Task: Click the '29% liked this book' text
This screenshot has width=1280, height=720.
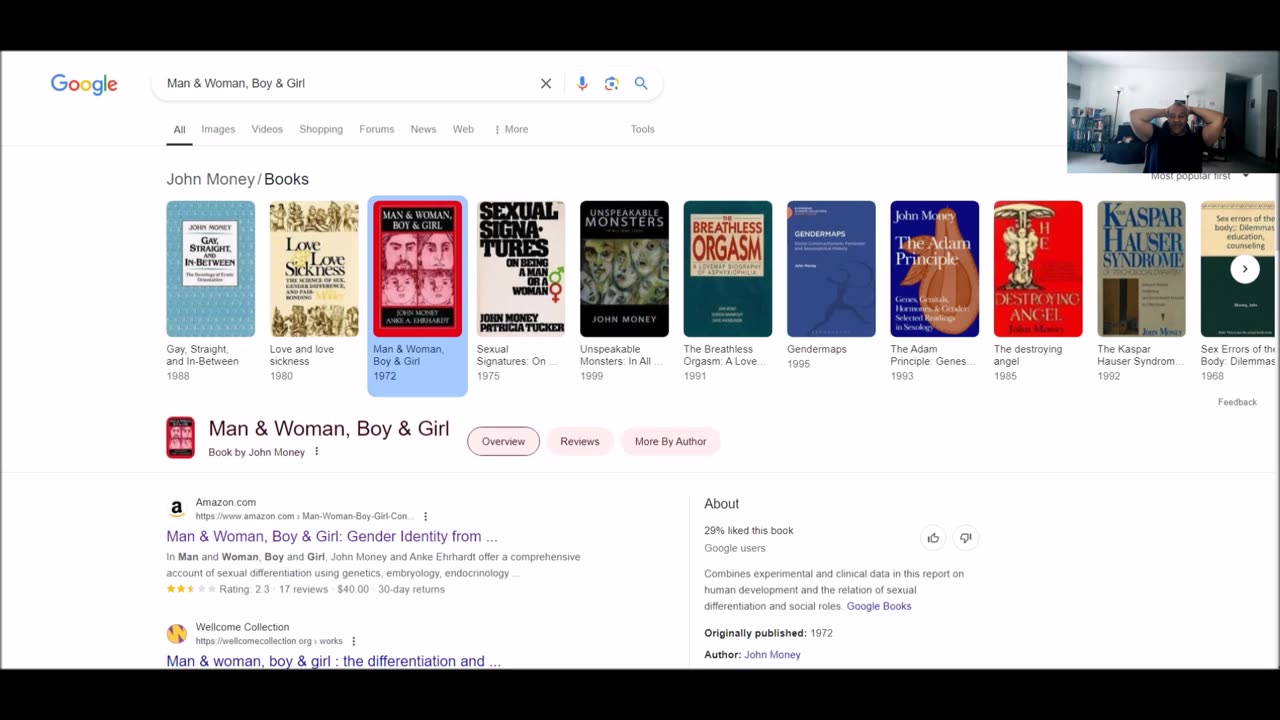Action: click(749, 531)
